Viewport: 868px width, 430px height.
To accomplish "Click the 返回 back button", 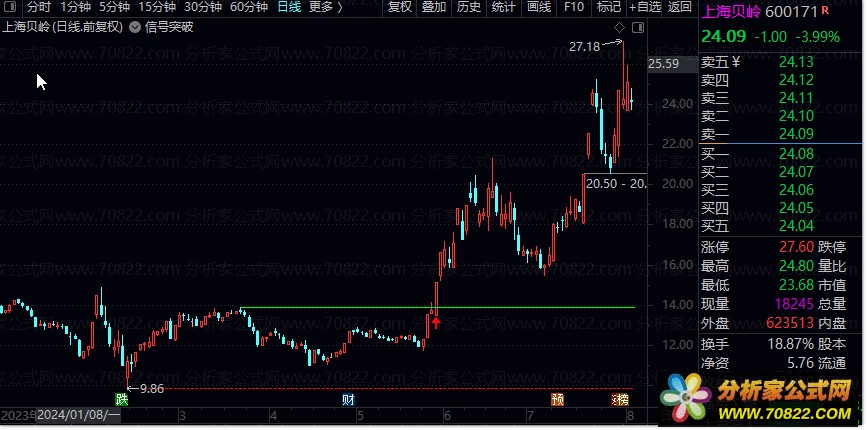I will (680, 7).
